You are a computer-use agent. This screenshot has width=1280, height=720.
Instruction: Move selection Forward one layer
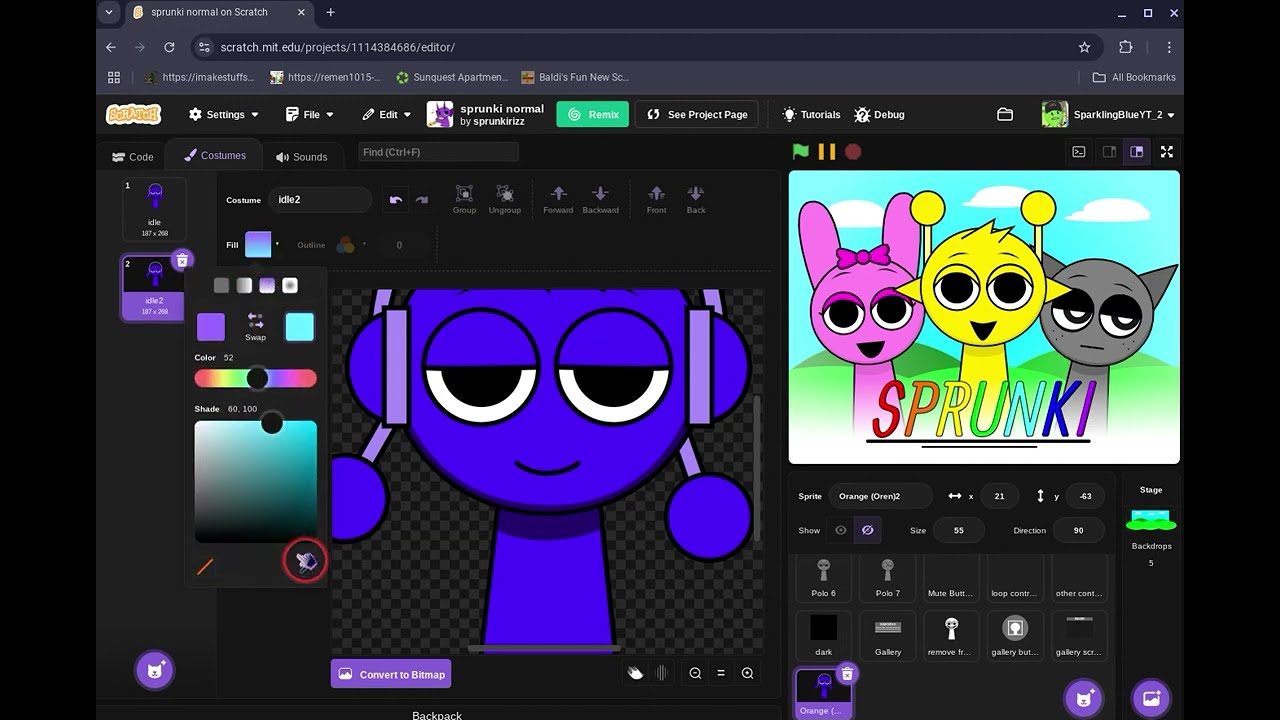pos(558,199)
